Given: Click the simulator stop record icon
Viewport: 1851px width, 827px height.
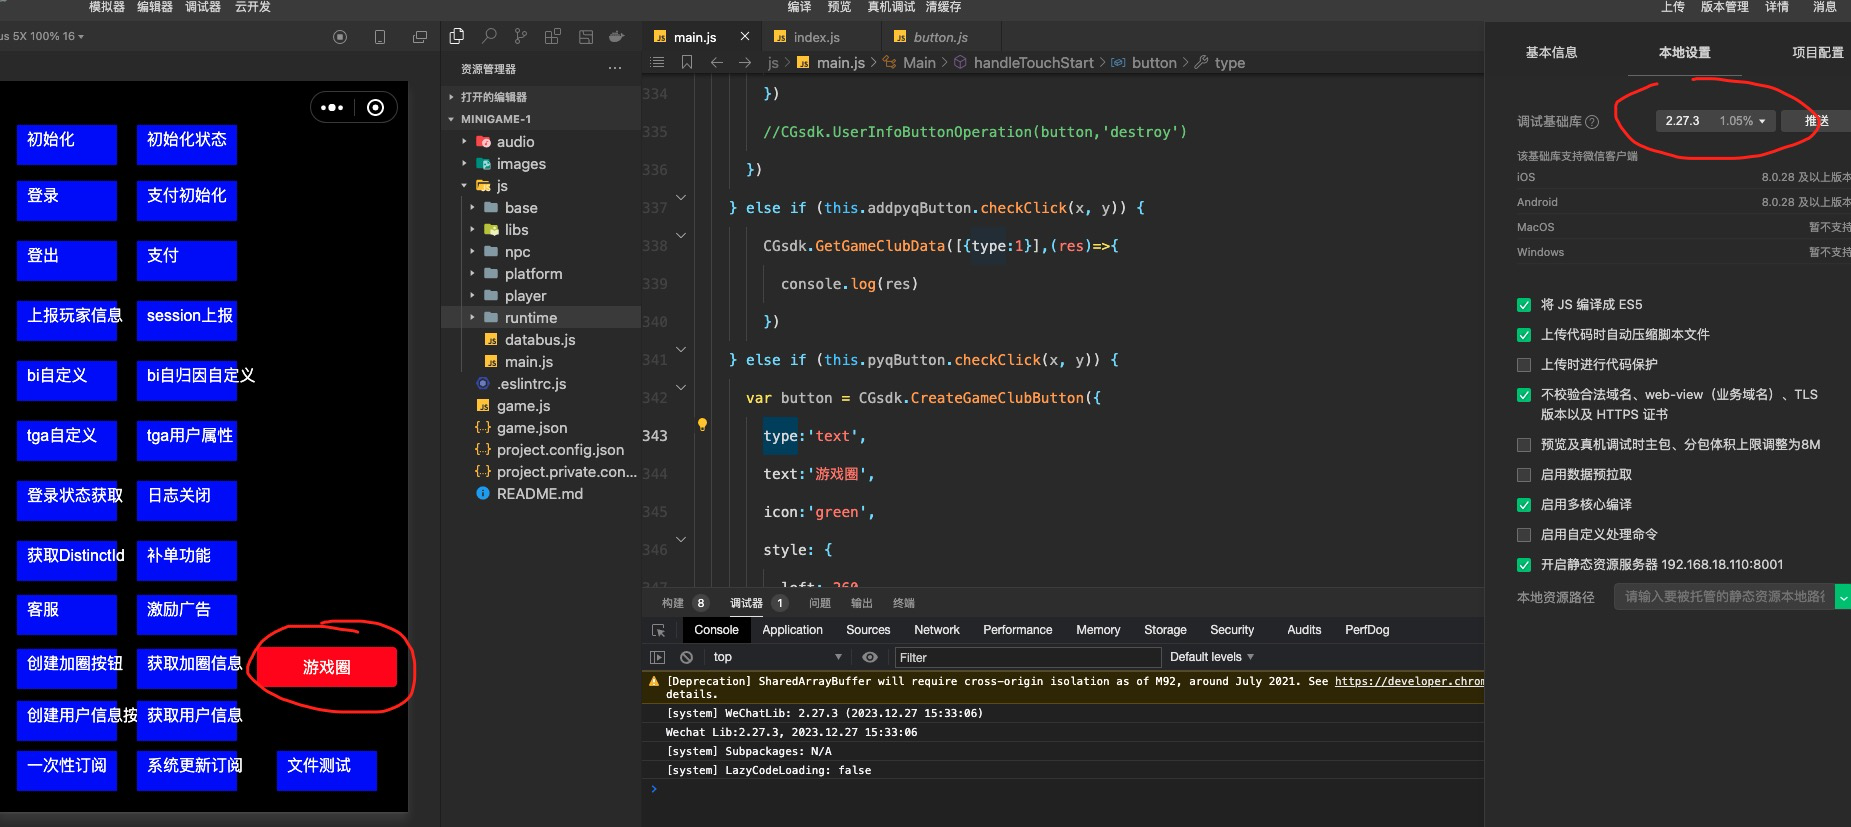Looking at the screenshot, I should [x=340, y=37].
